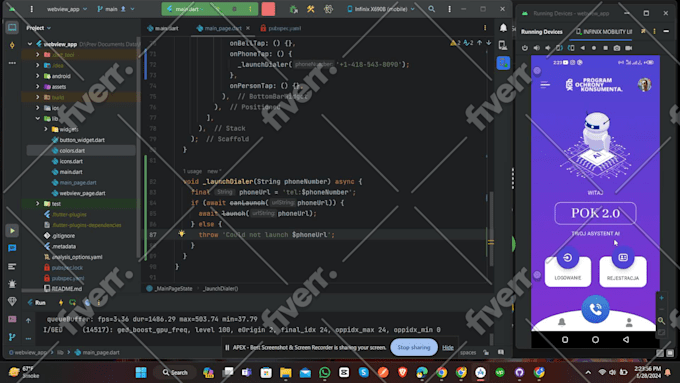
Task: Click the Flutter hot reload lightning icon
Action: point(61,302)
